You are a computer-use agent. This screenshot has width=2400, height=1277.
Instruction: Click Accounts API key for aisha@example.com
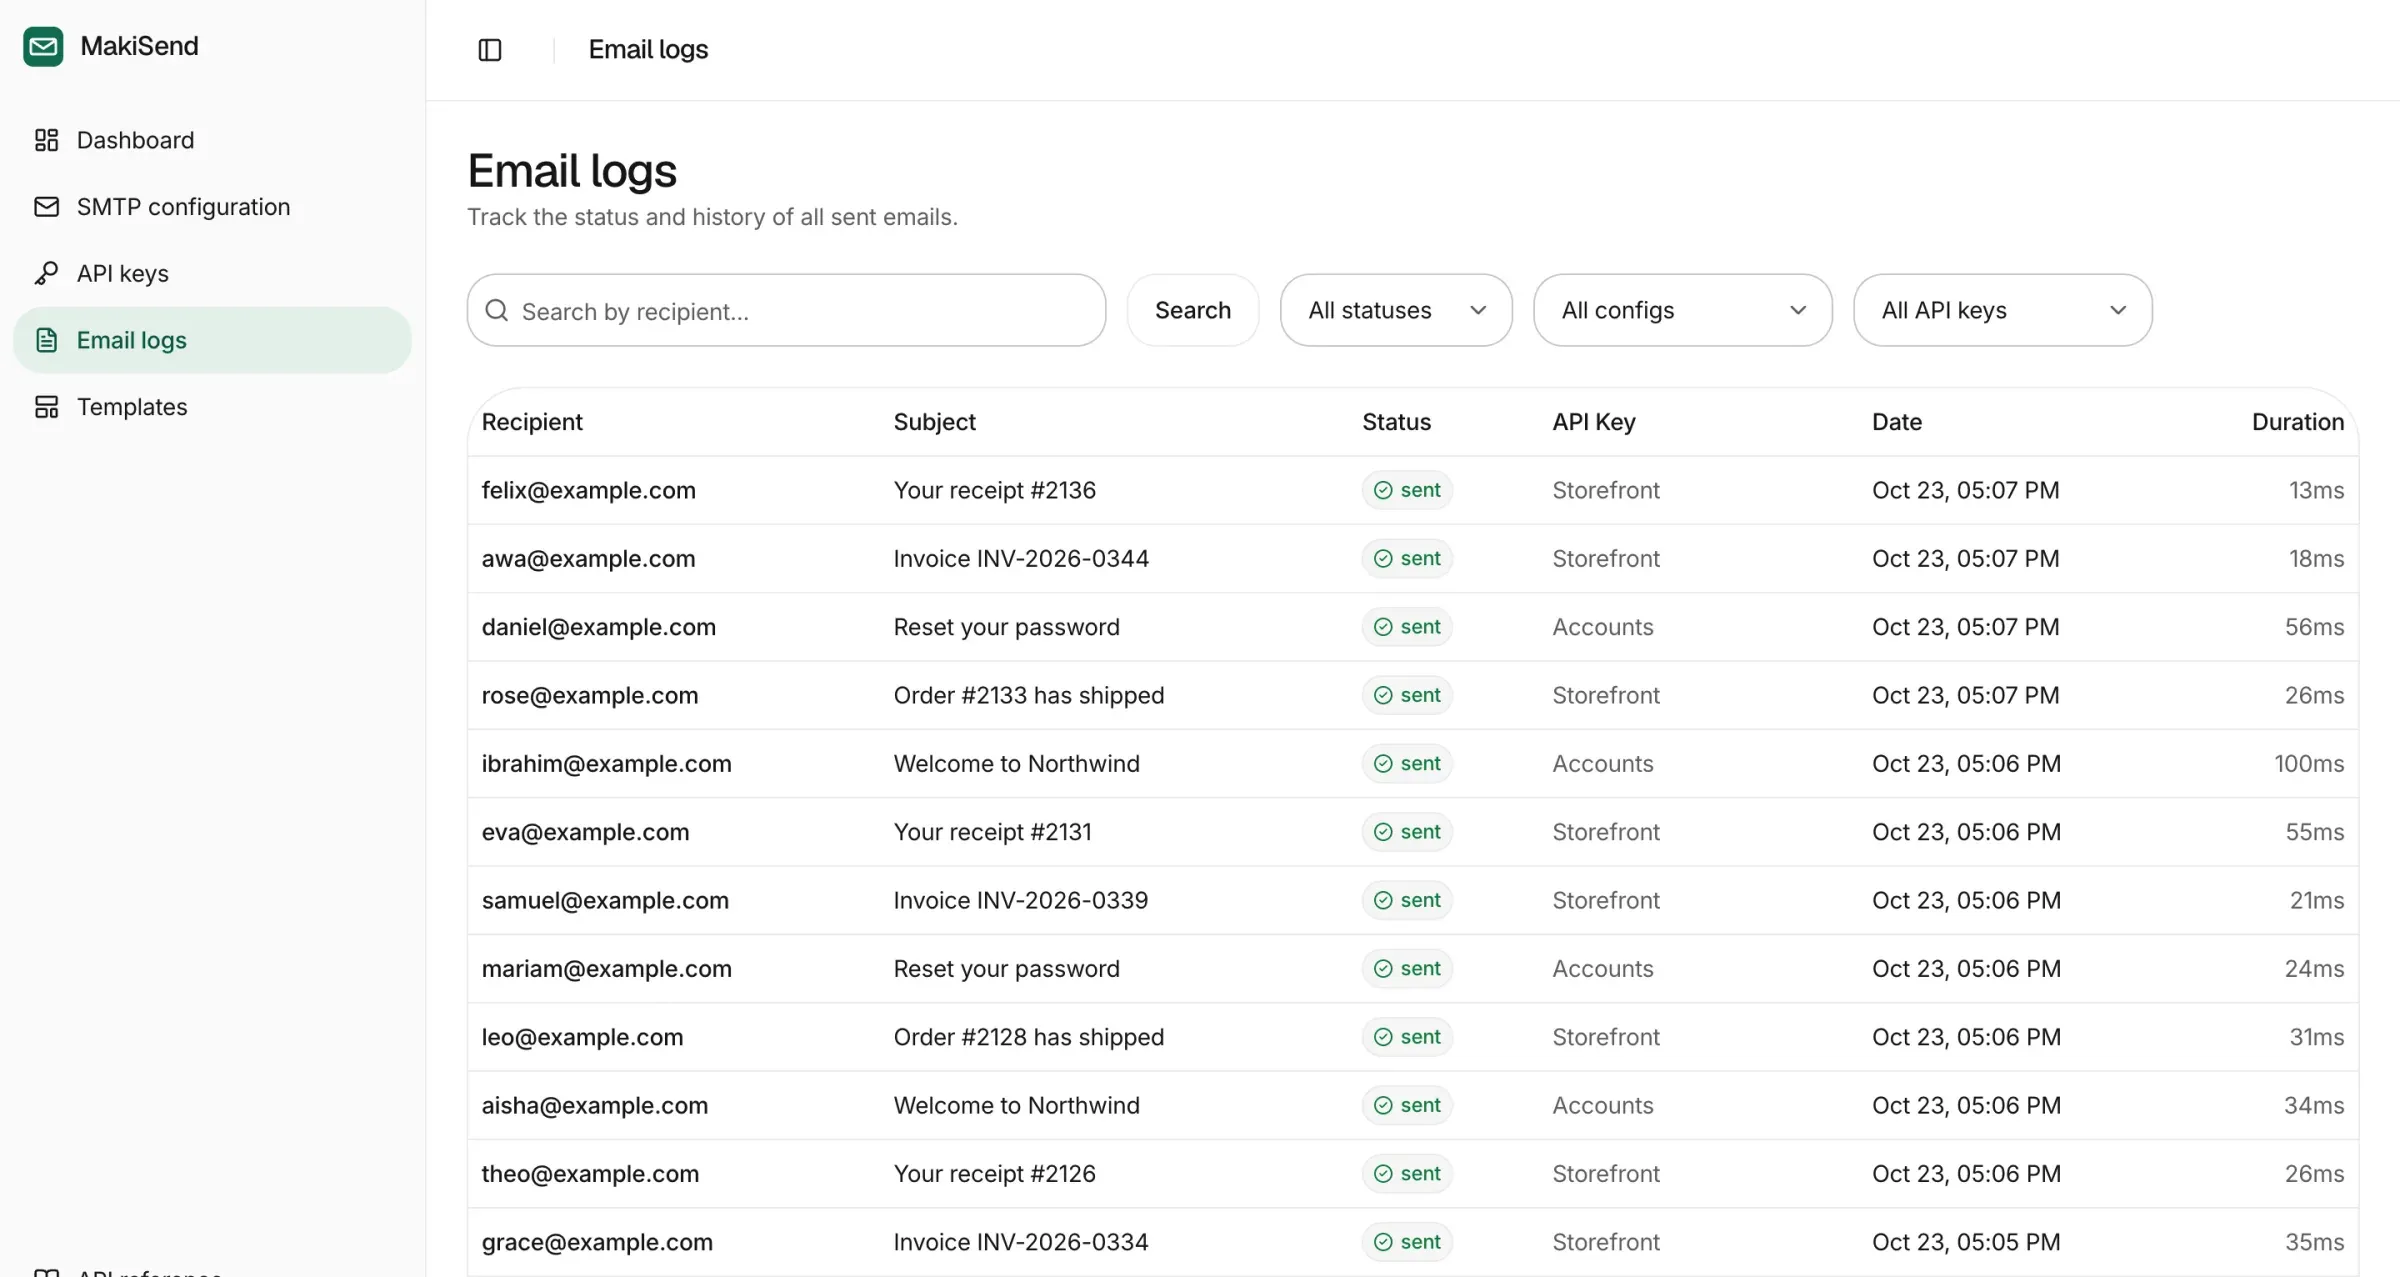(x=1602, y=1105)
